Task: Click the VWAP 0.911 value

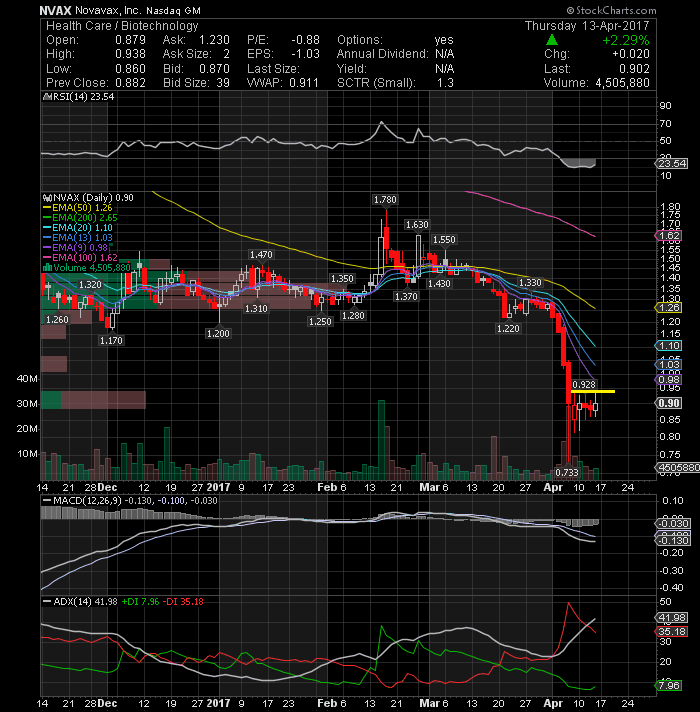Action: tap(303, 83)
